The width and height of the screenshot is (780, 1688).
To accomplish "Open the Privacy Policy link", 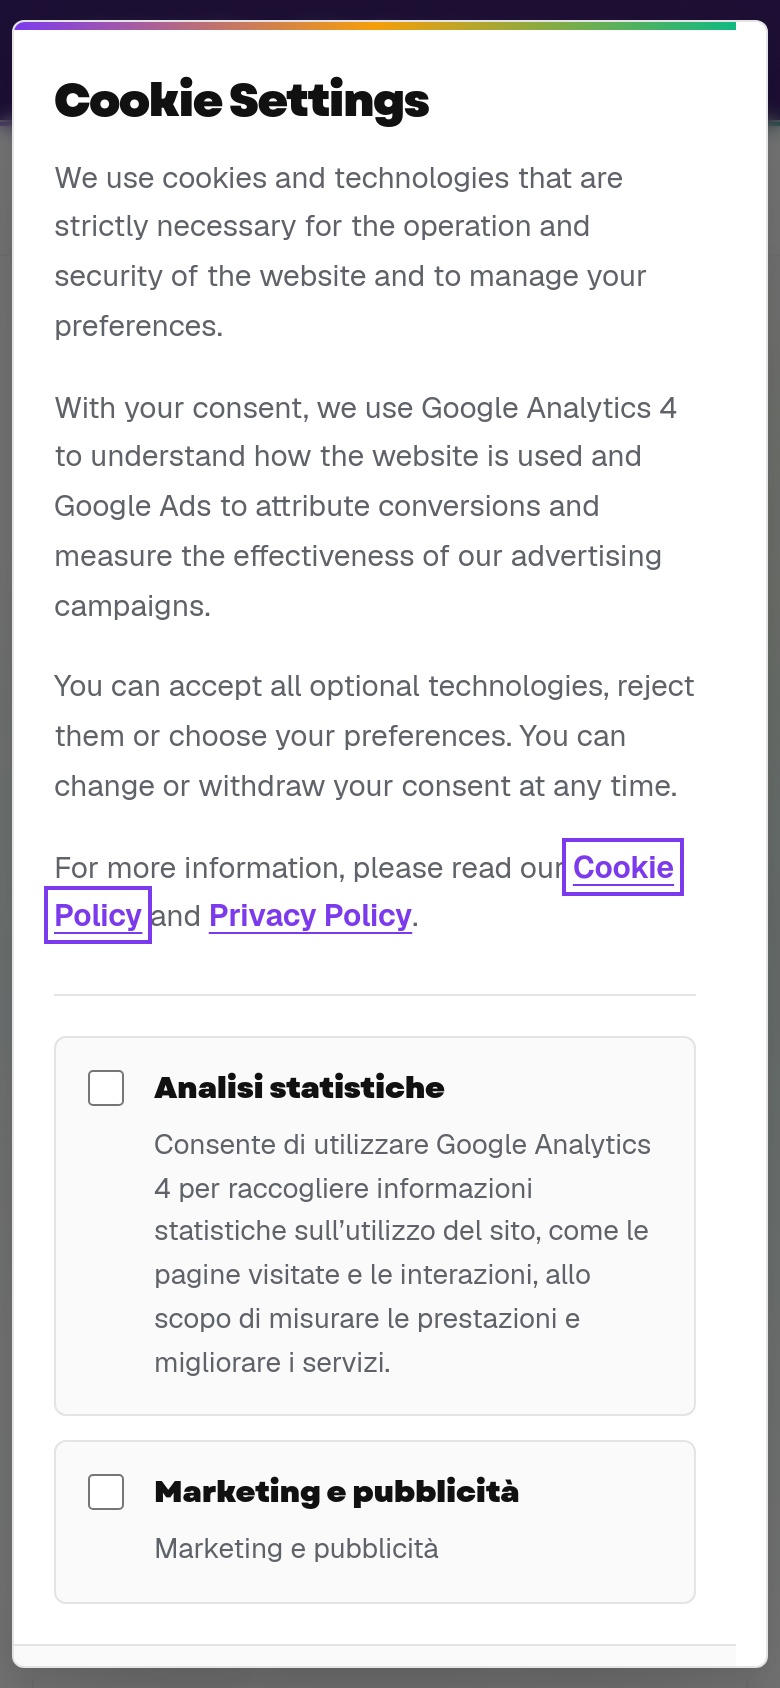I will click(310, 915).
